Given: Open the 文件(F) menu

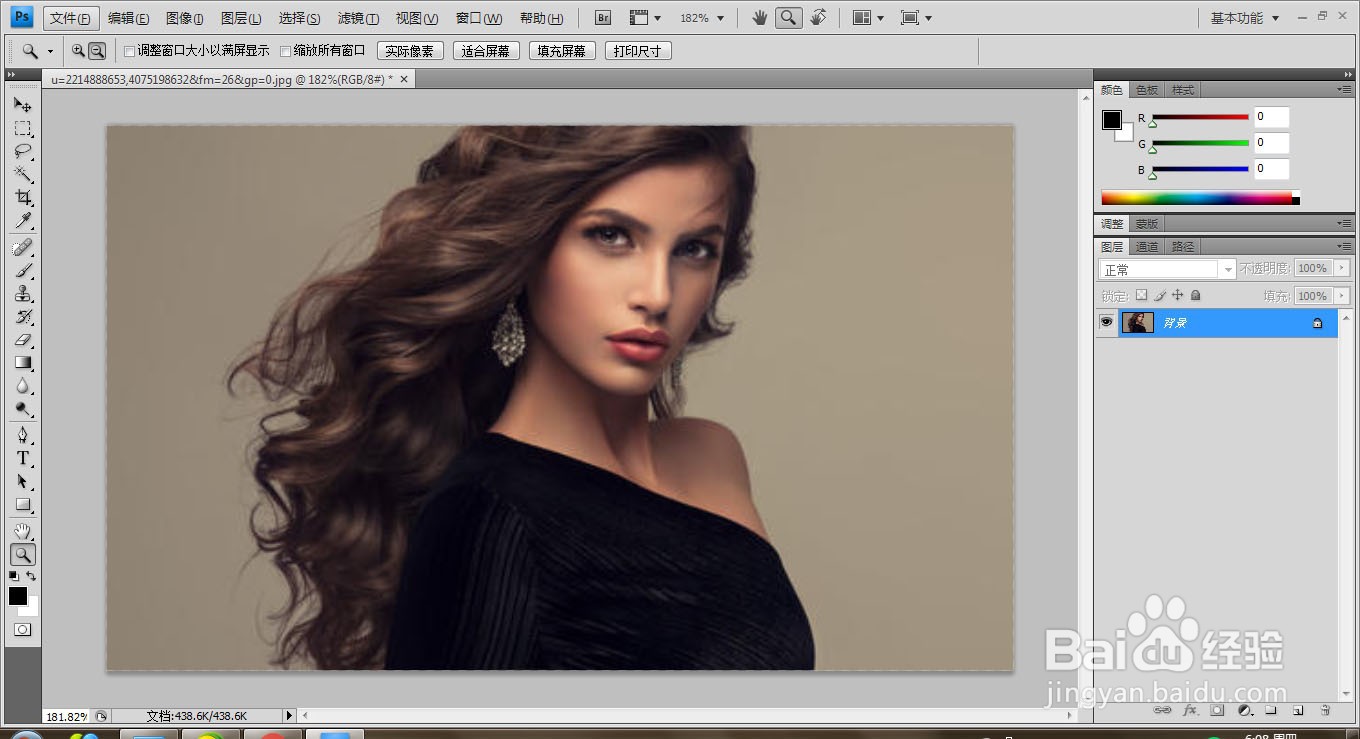Looking at the screenshot, I should 70,18.
